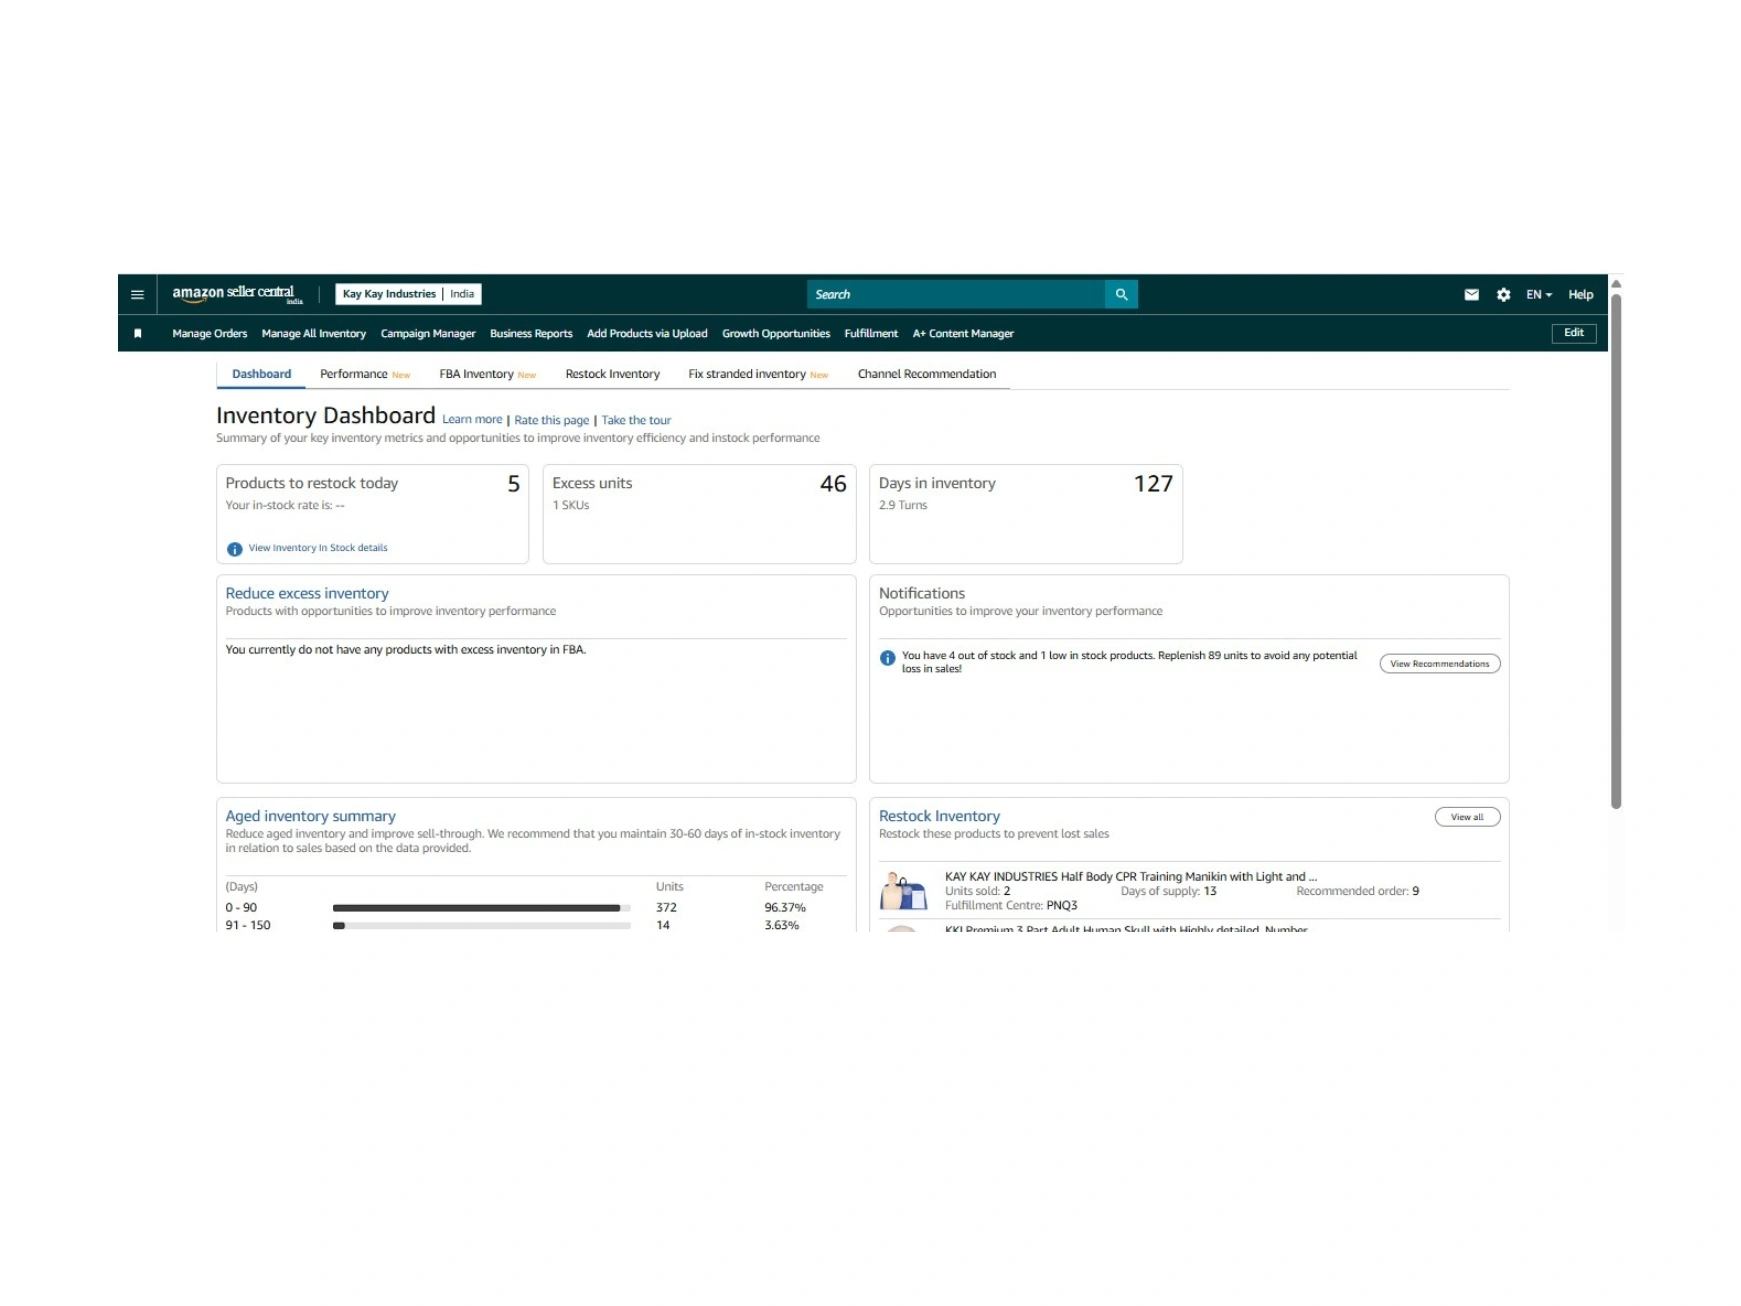Click the 96.37% percentage value

point(785,908)
